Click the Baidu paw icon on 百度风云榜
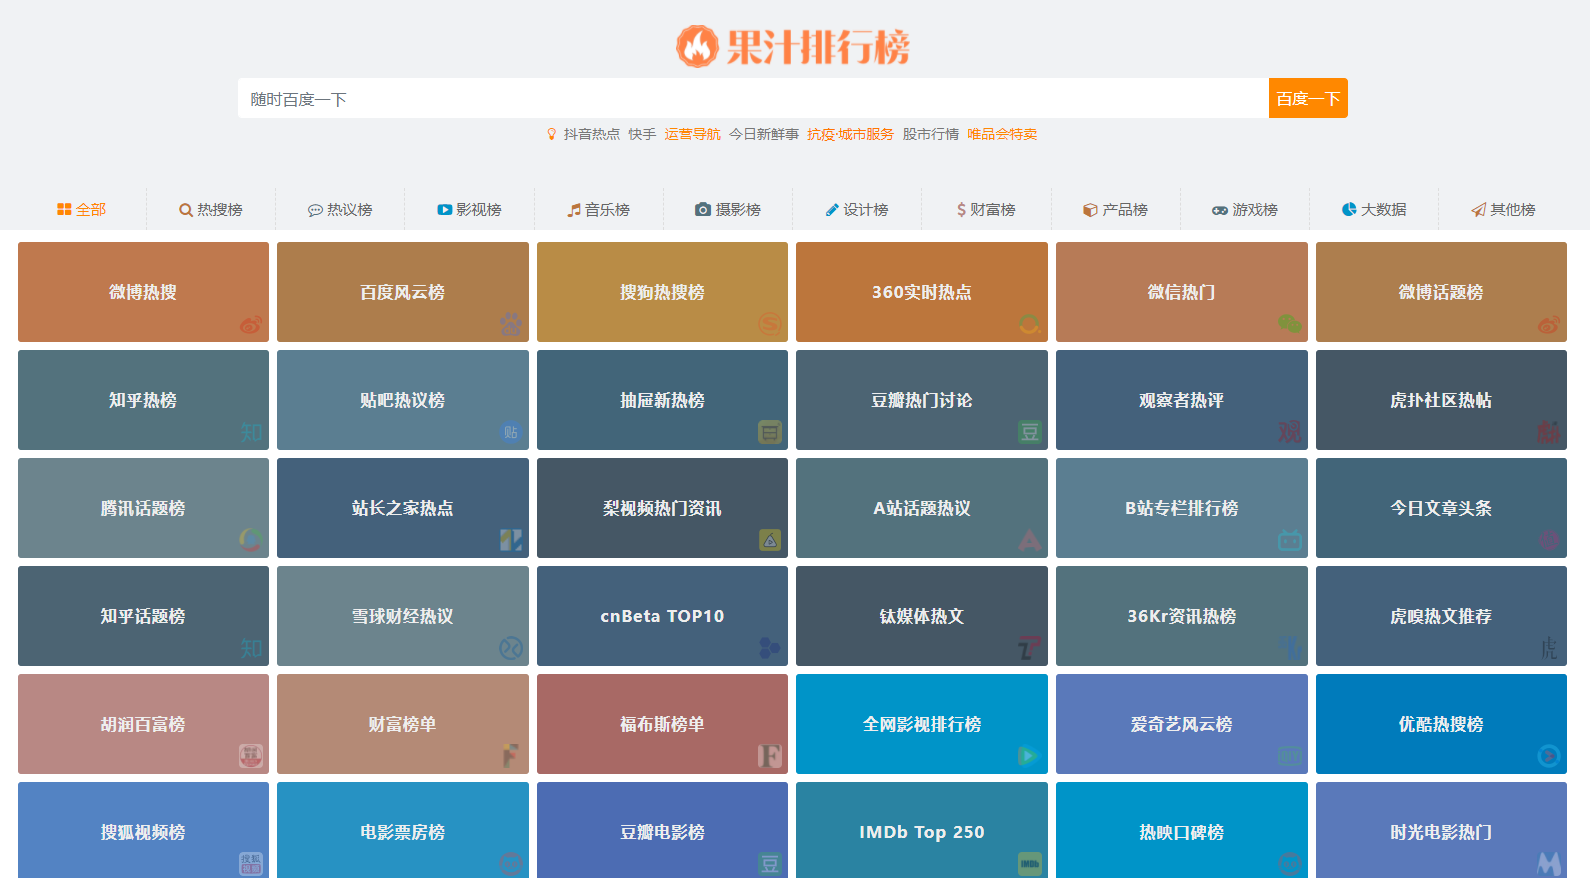 511,324
